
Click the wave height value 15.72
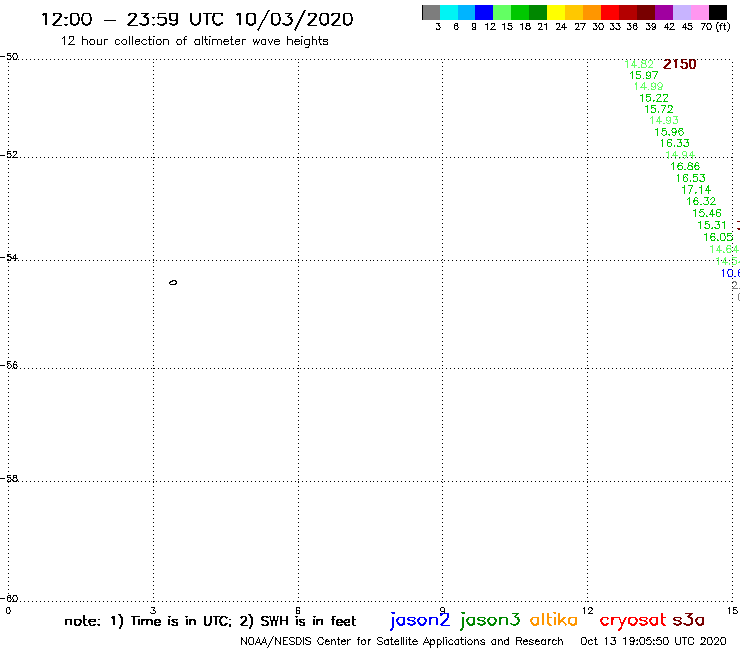click(x=659, y=109)
